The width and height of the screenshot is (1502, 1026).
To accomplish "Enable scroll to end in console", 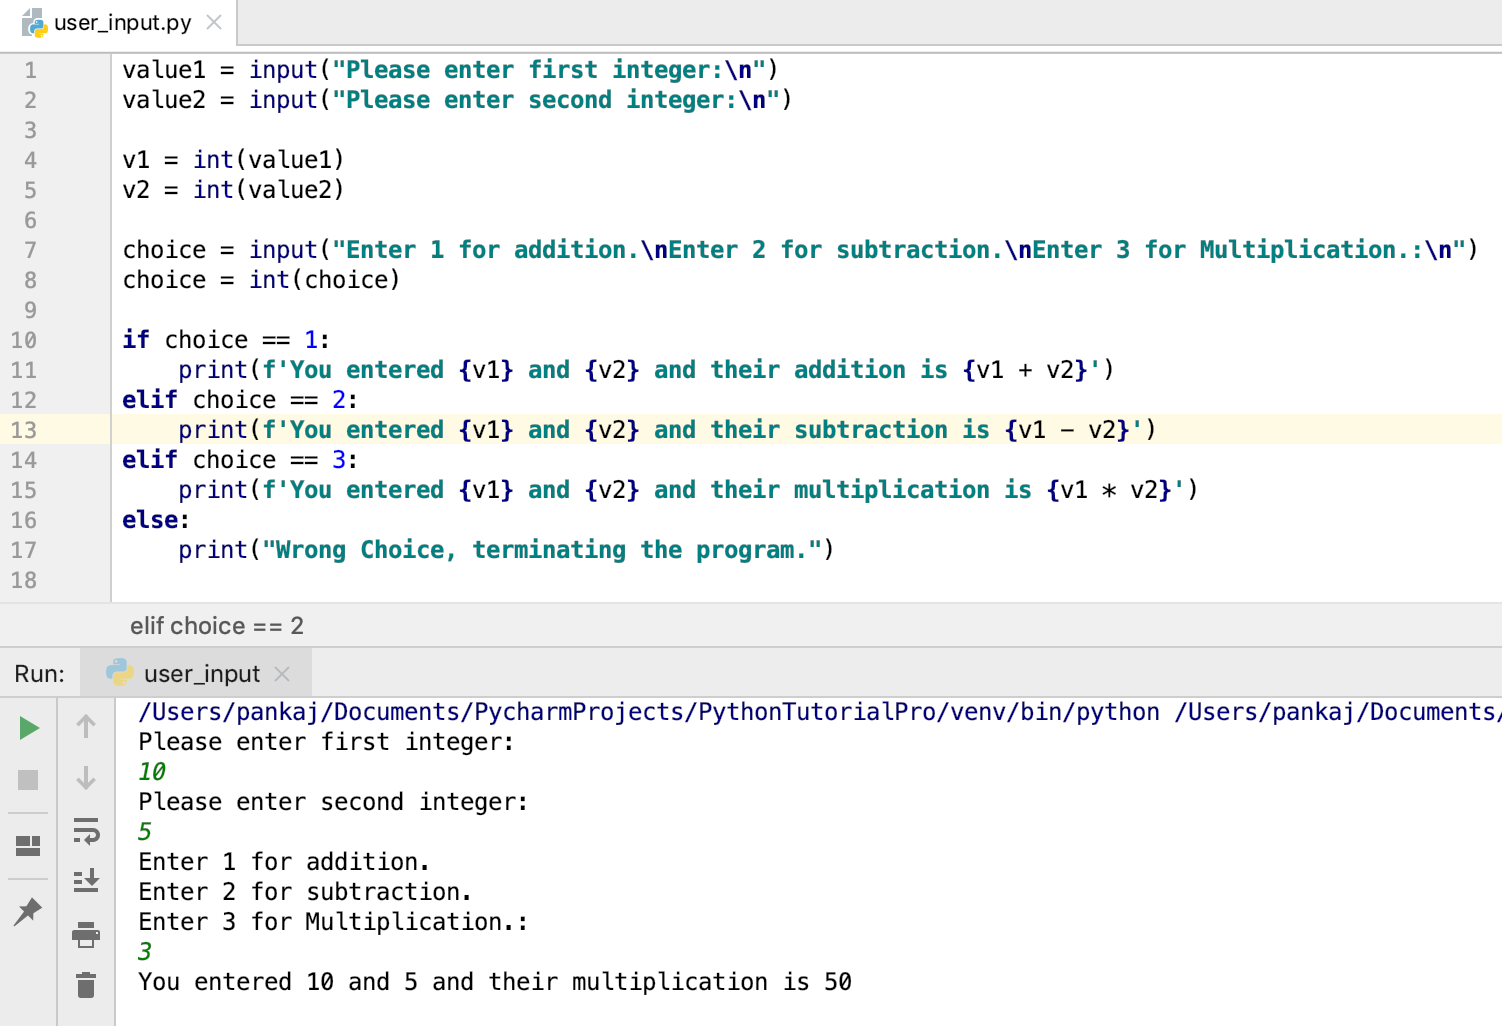I will coord(86,882).
